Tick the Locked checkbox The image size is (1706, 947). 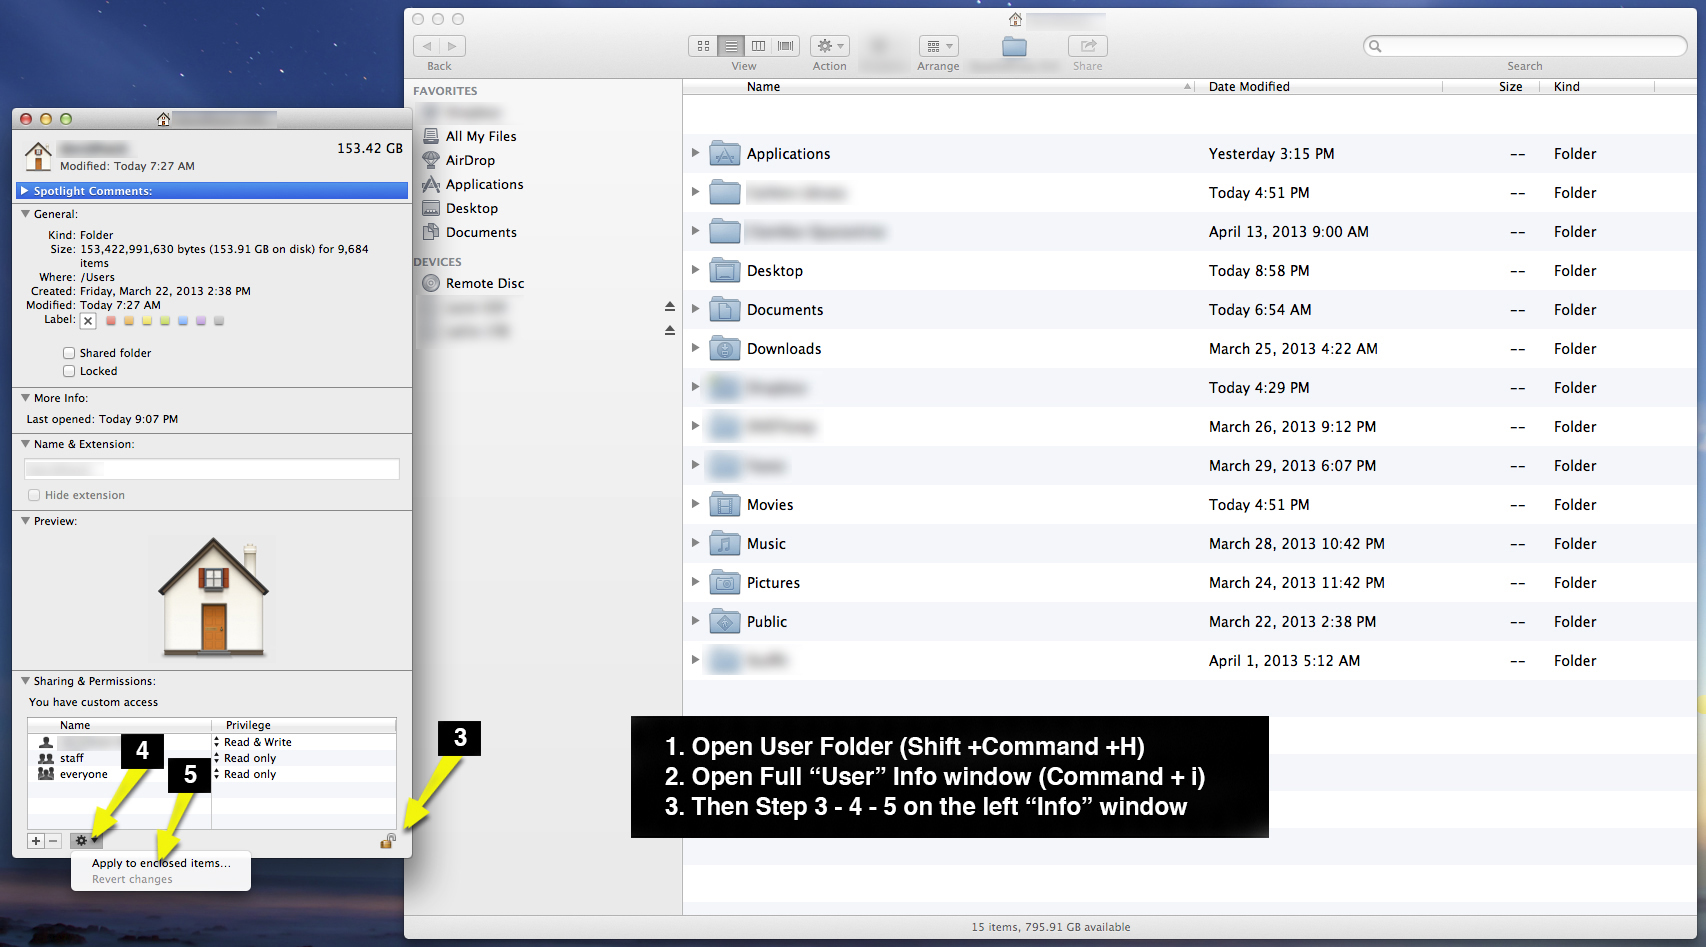tap(69, 371)
